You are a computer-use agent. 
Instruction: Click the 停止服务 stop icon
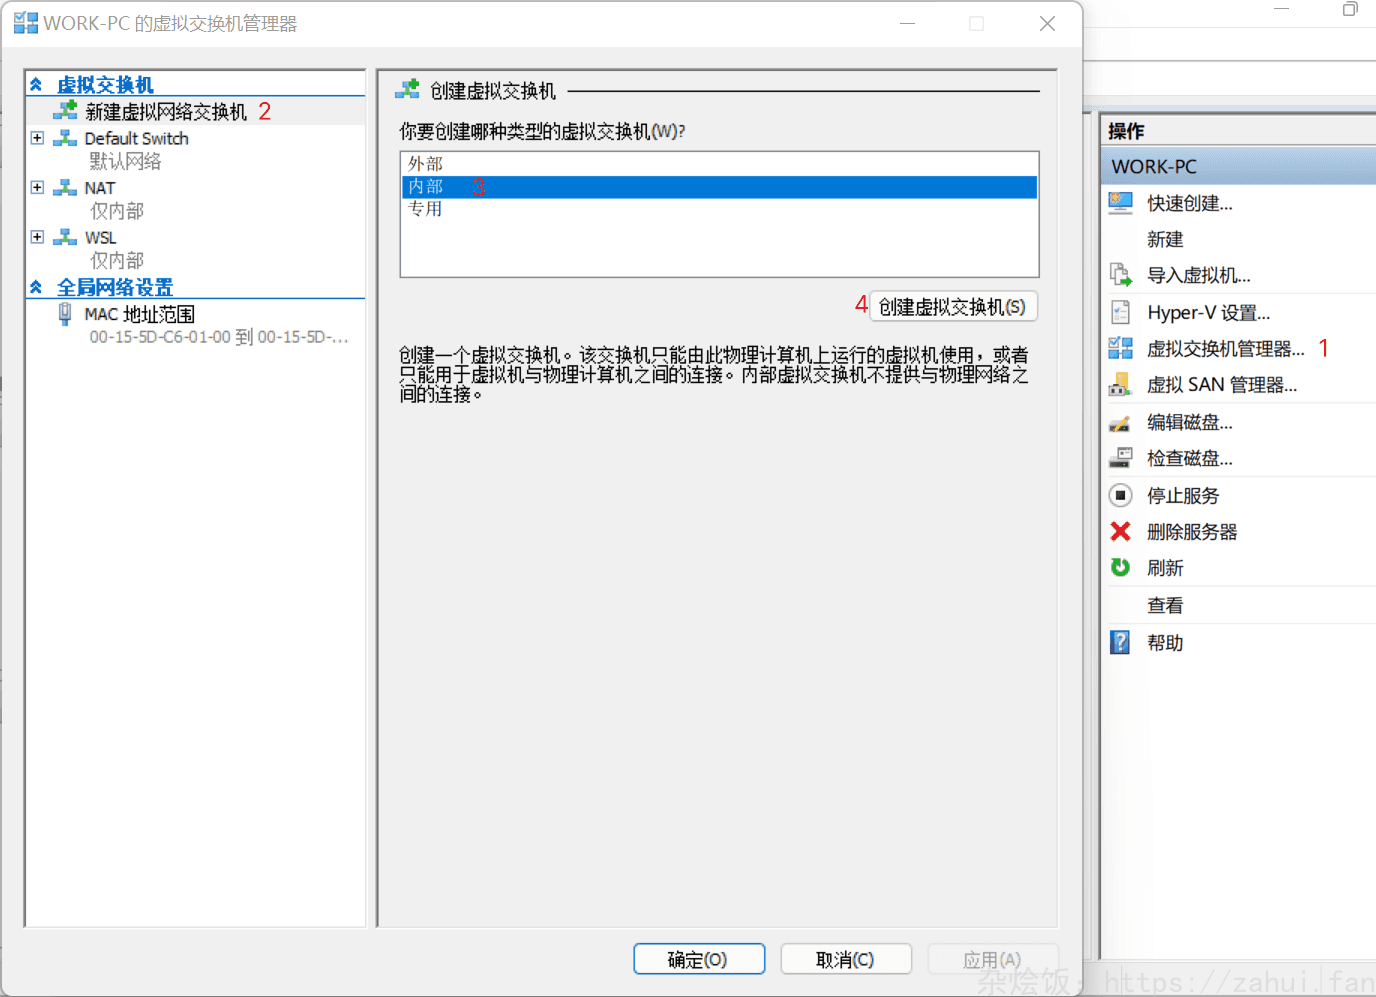pyautogui.click(x=1120, y=496)
